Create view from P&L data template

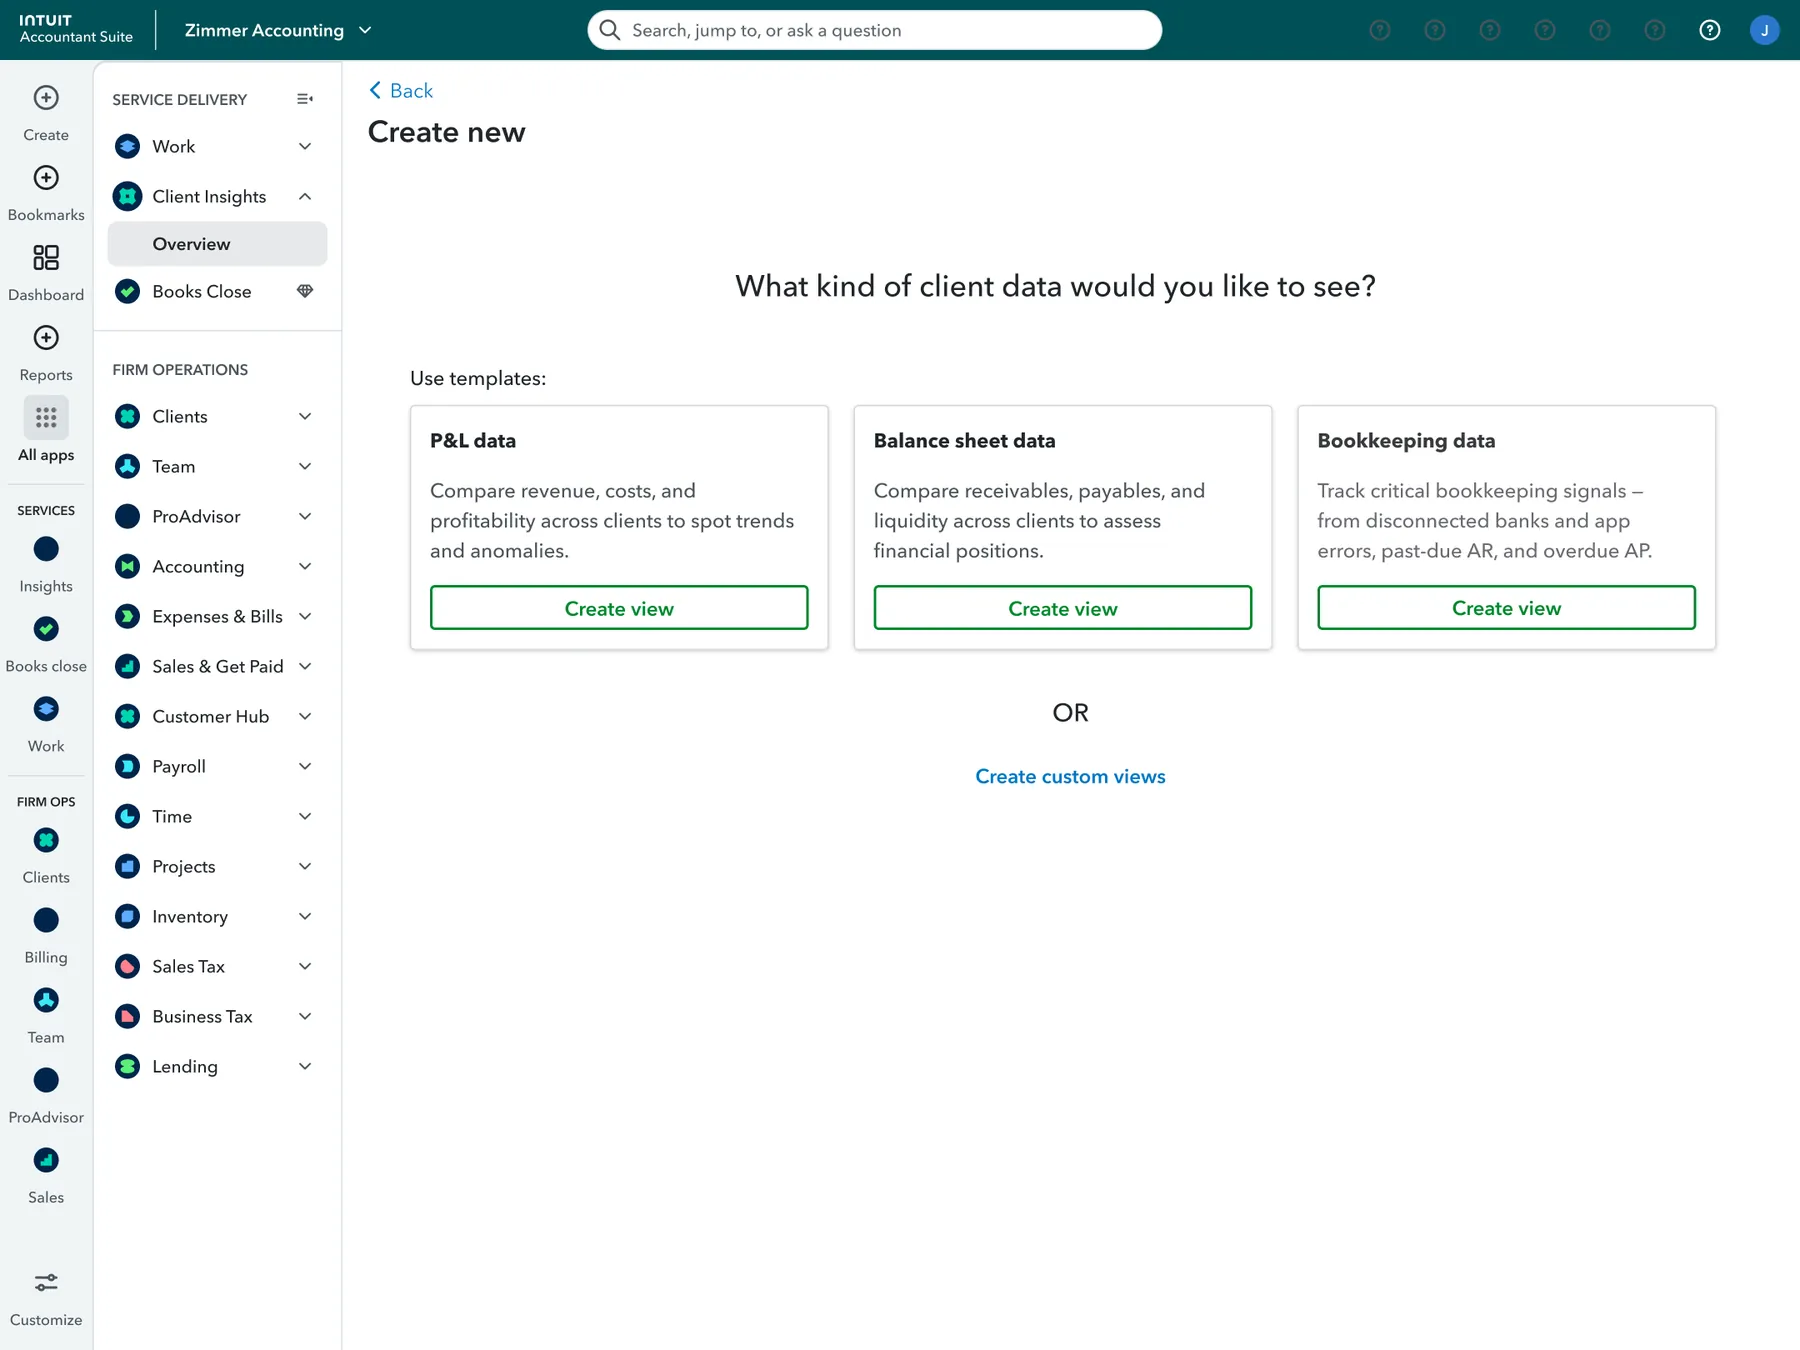pos(619,608)
